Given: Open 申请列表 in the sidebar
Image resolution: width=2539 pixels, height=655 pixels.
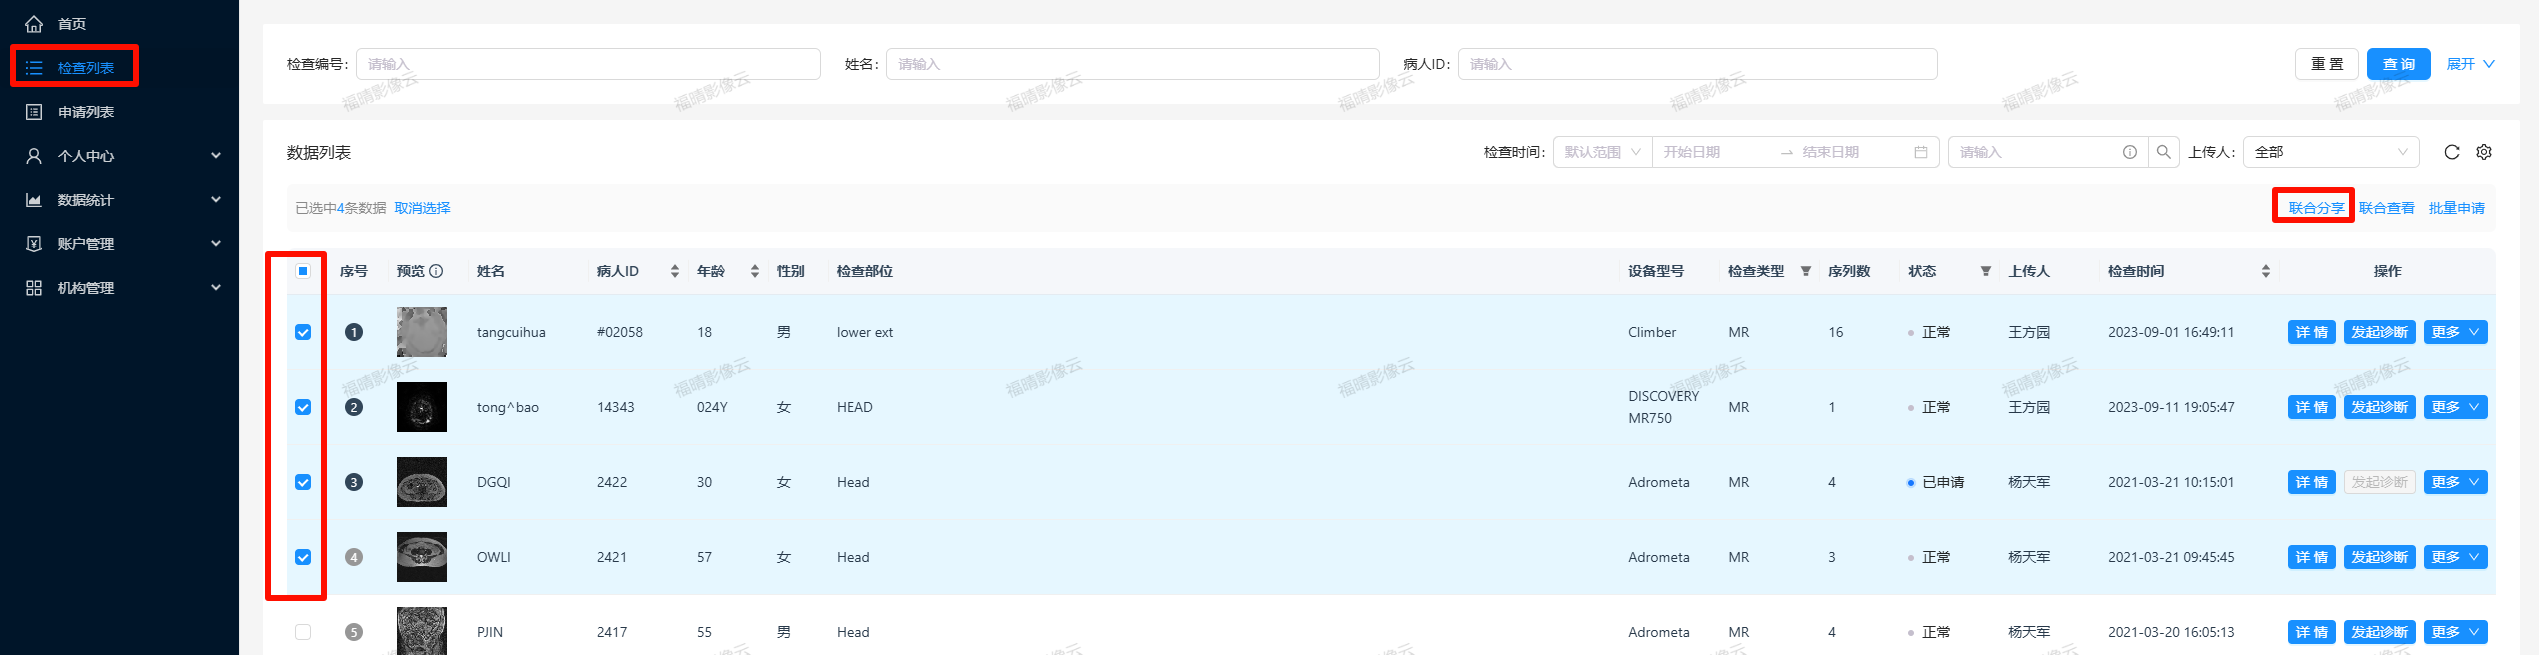Looking at the screenshot, I should click(86, 112).
